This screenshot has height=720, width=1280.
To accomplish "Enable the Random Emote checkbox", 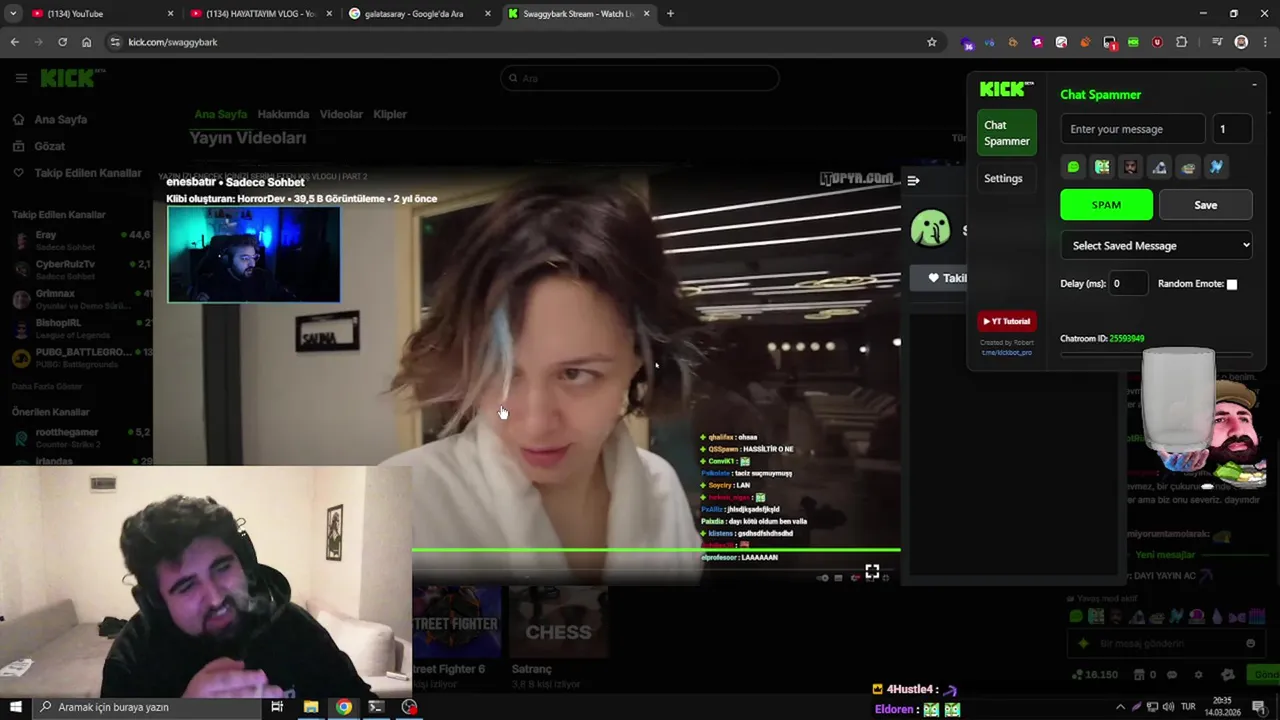I will tap(1232, 284).
